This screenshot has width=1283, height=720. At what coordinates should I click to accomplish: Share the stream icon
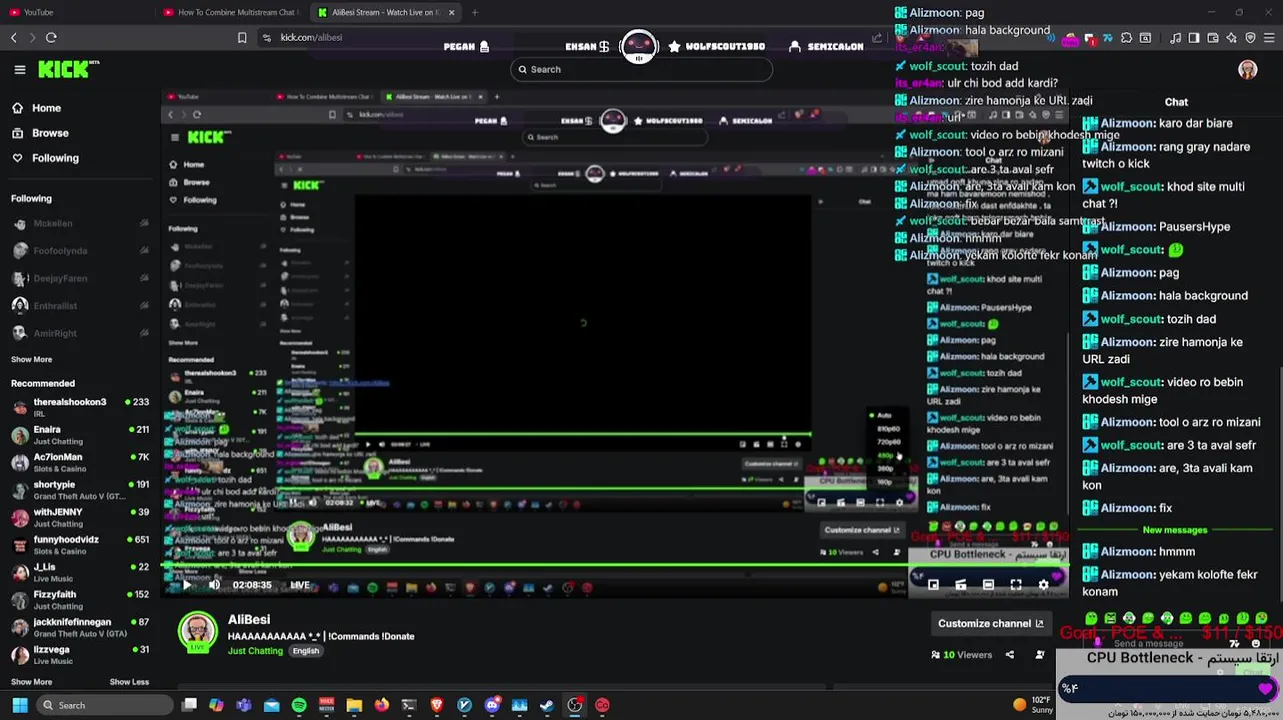tap(1009, 655)
